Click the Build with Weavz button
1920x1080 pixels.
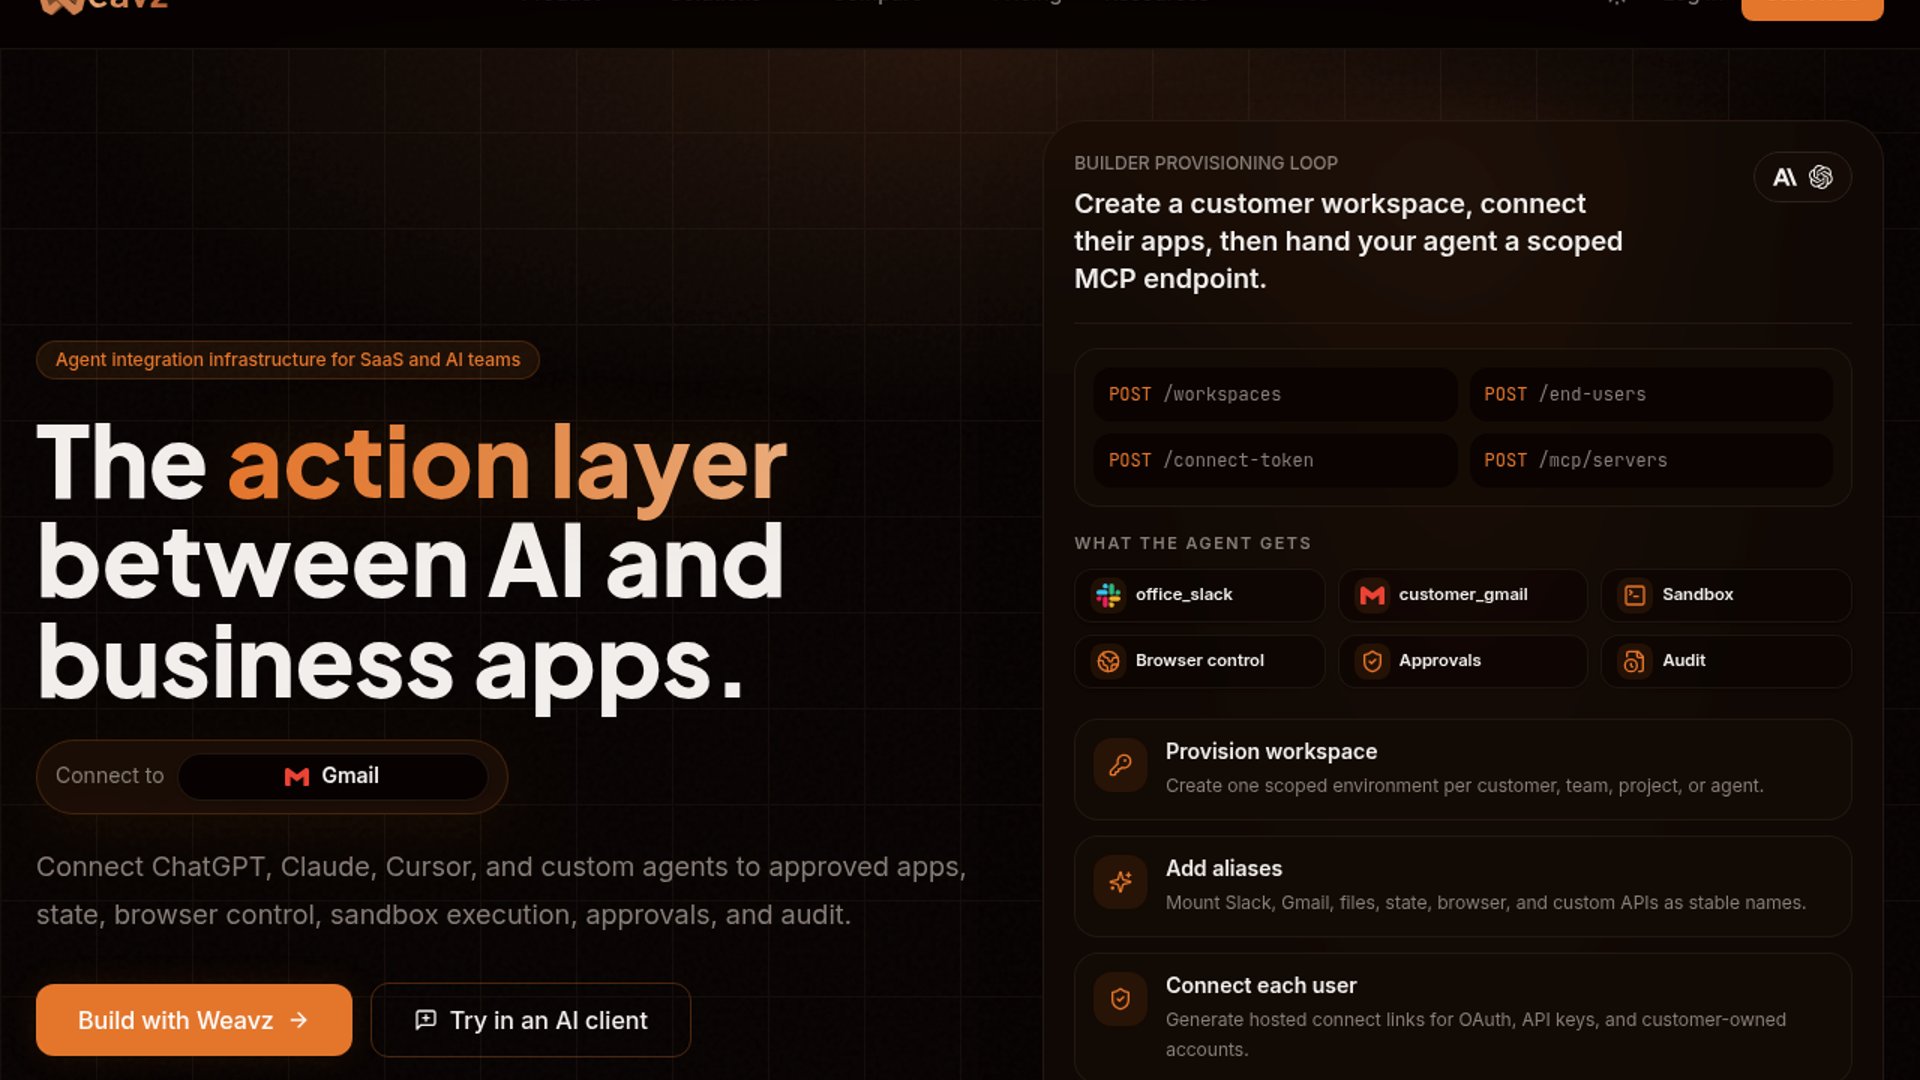[x=194, y=1020]
